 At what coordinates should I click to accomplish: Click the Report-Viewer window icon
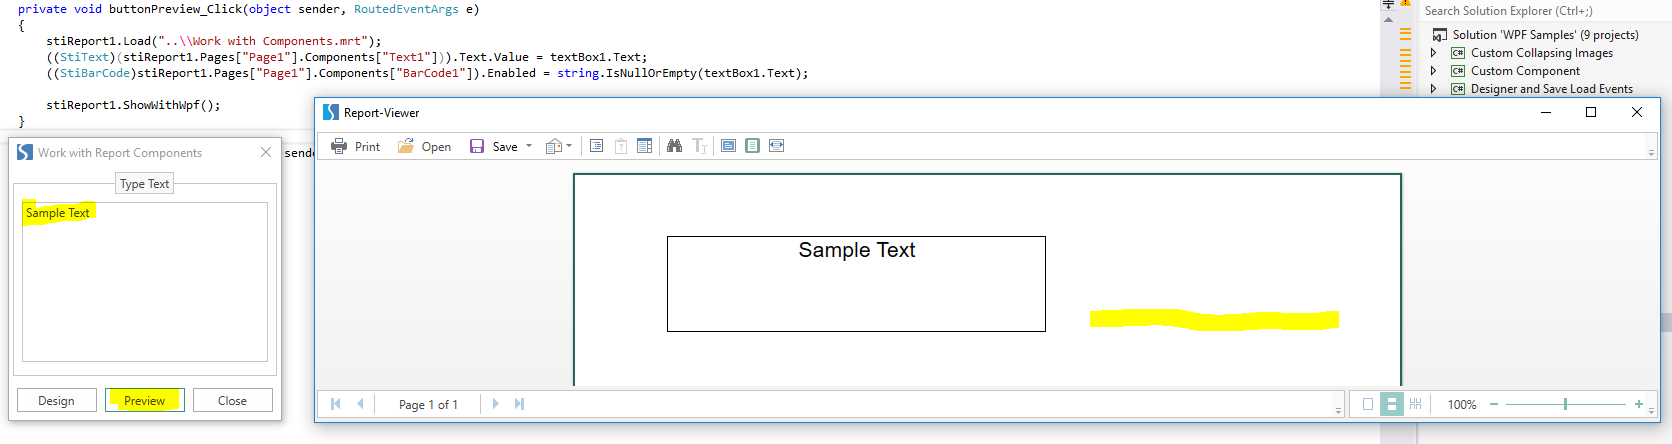(331, 113)
